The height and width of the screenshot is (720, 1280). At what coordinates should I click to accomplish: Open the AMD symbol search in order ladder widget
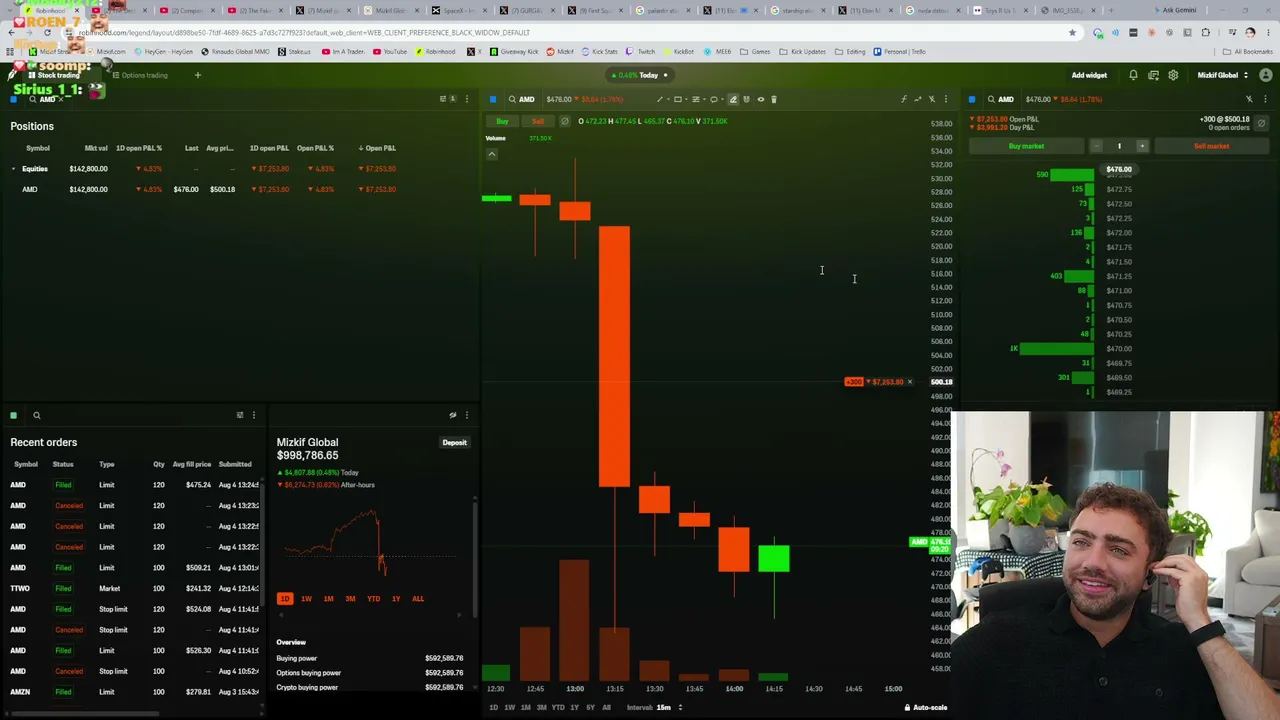(x=1000, y=99)
